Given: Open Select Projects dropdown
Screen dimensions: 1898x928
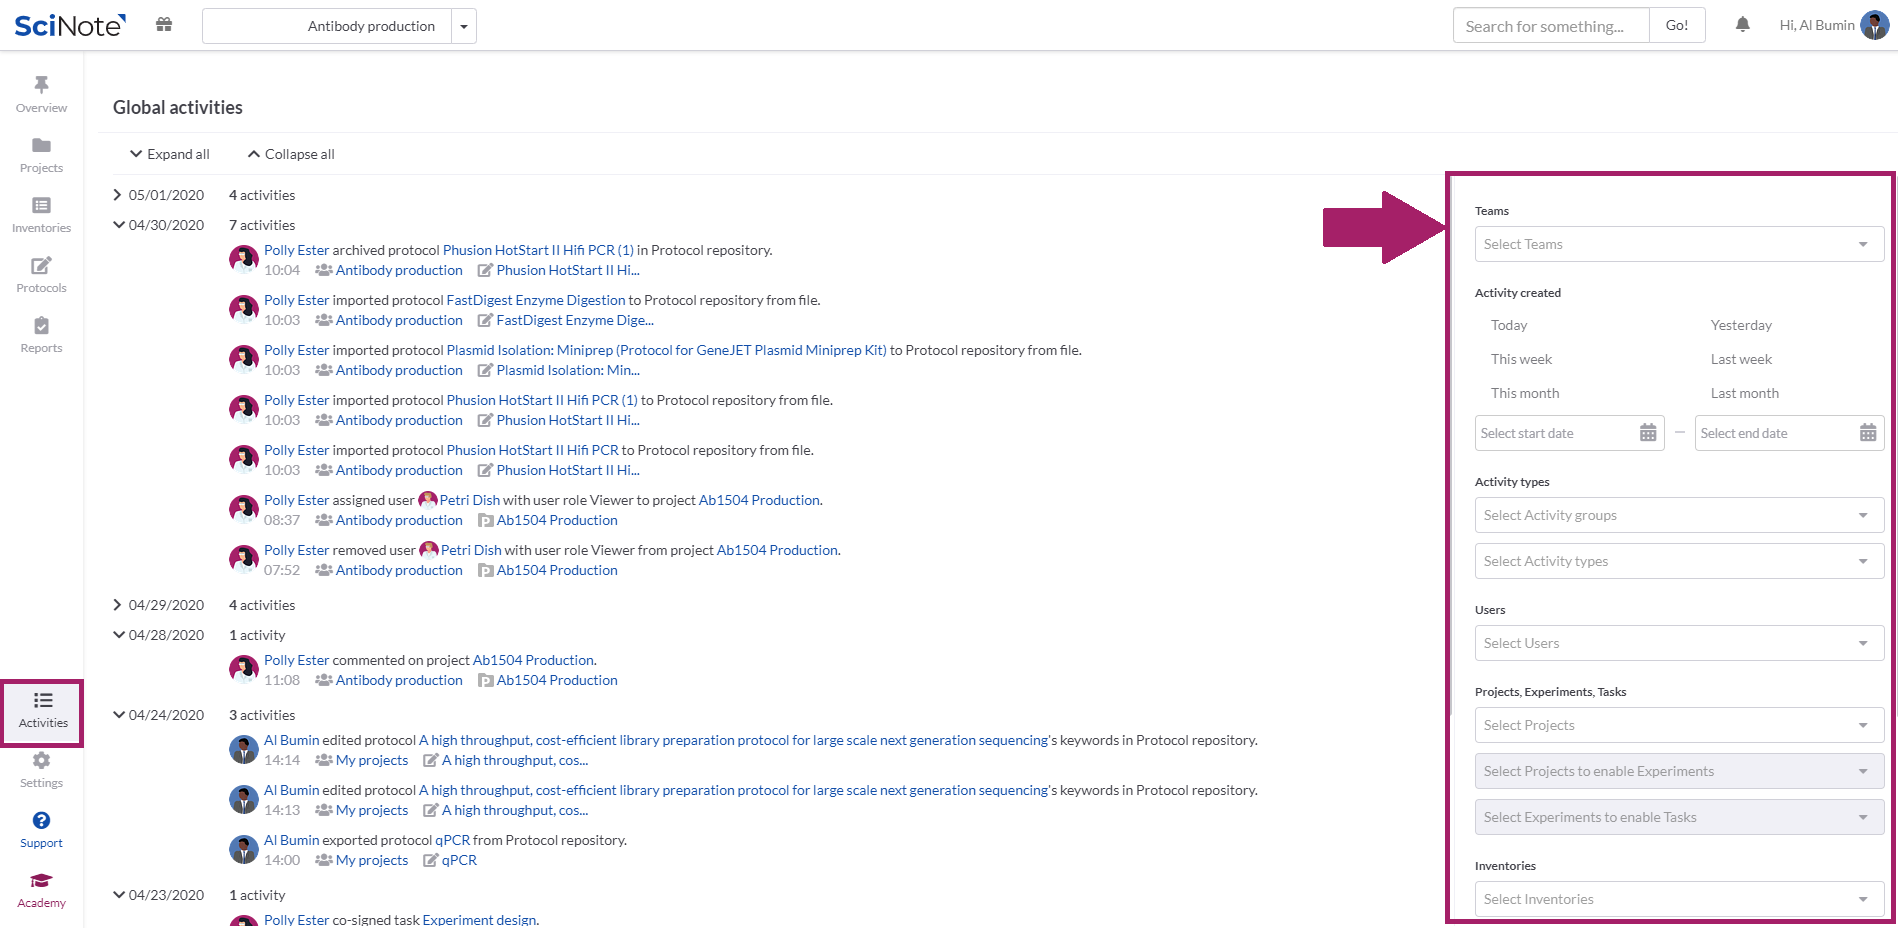Looking at the screenshot, I should click(x=1679, y=725).
